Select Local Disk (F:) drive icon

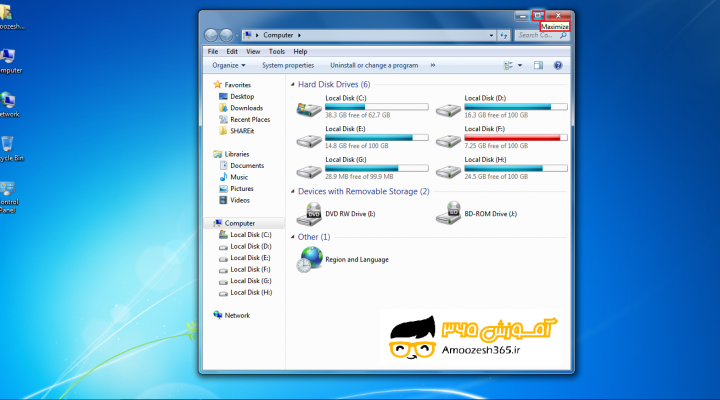[448, 140]
